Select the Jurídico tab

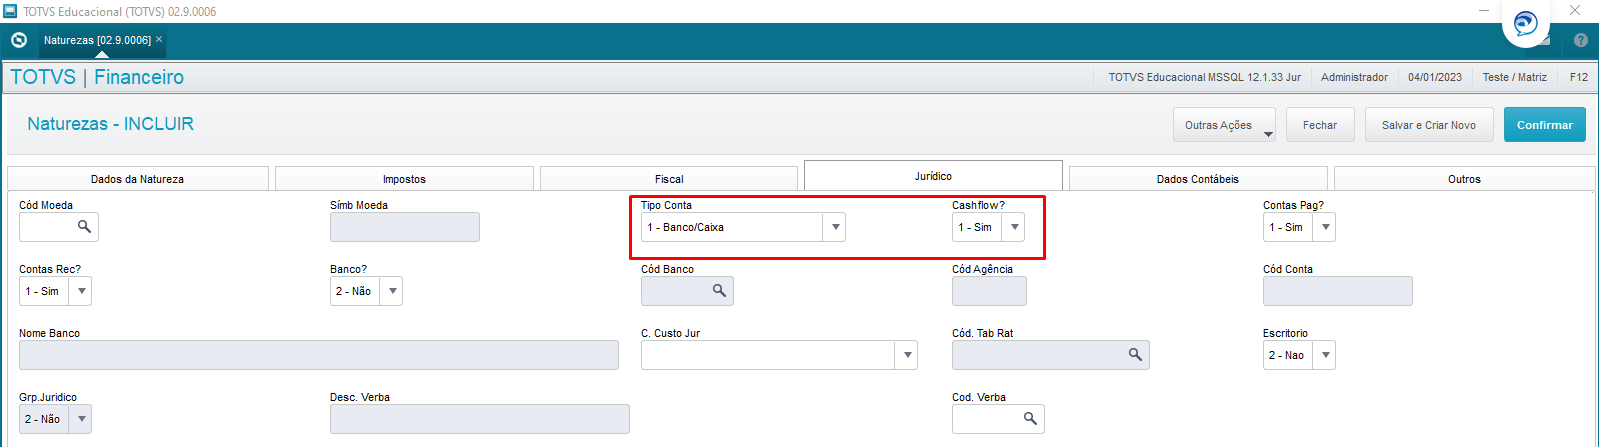click(x=933, y=175)
